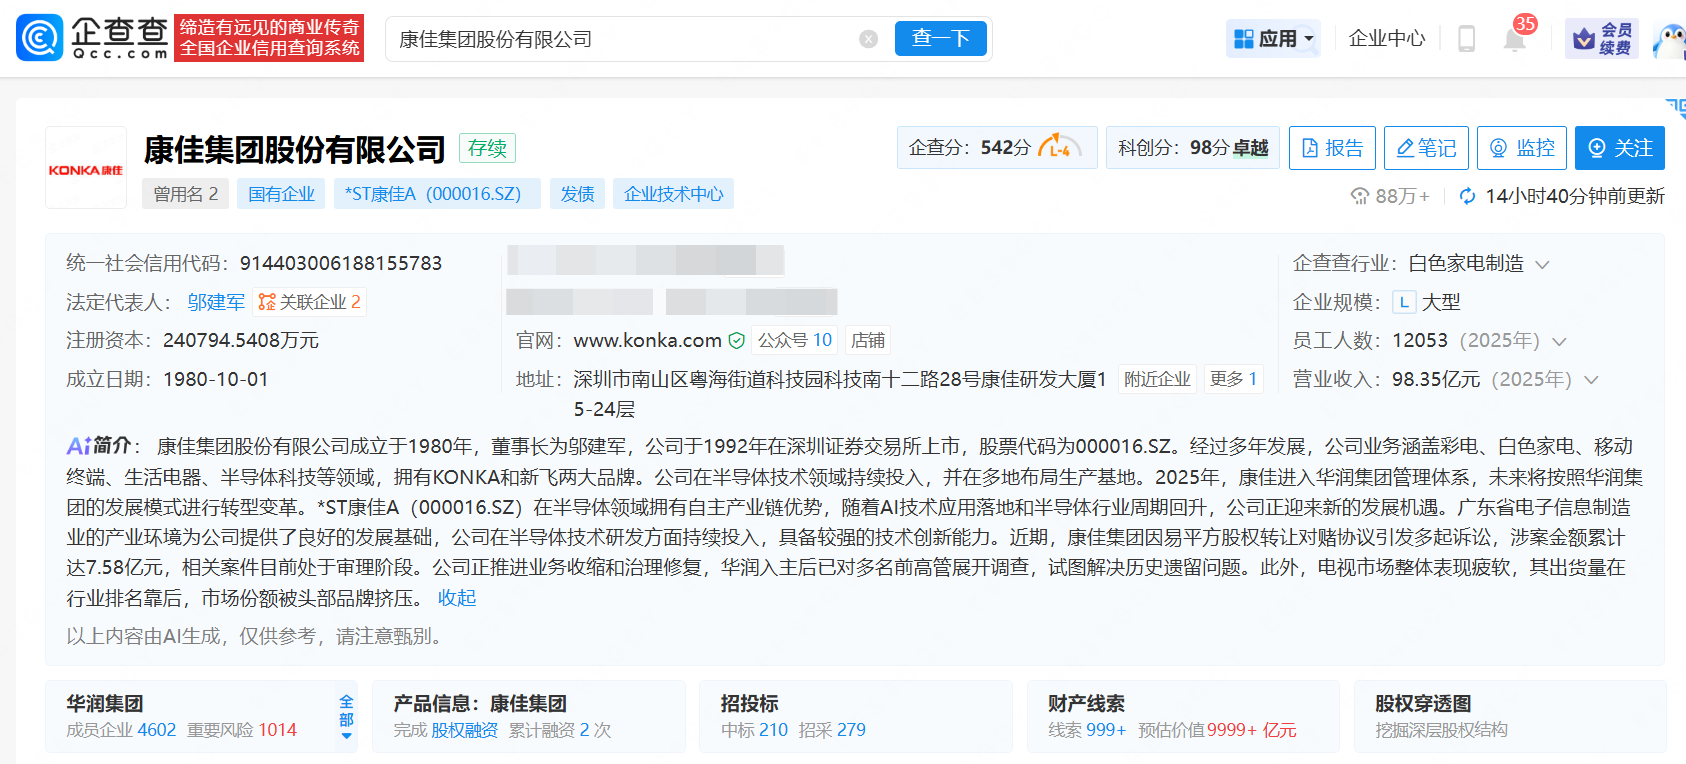Go to 企业中心

pos(1387,39)
